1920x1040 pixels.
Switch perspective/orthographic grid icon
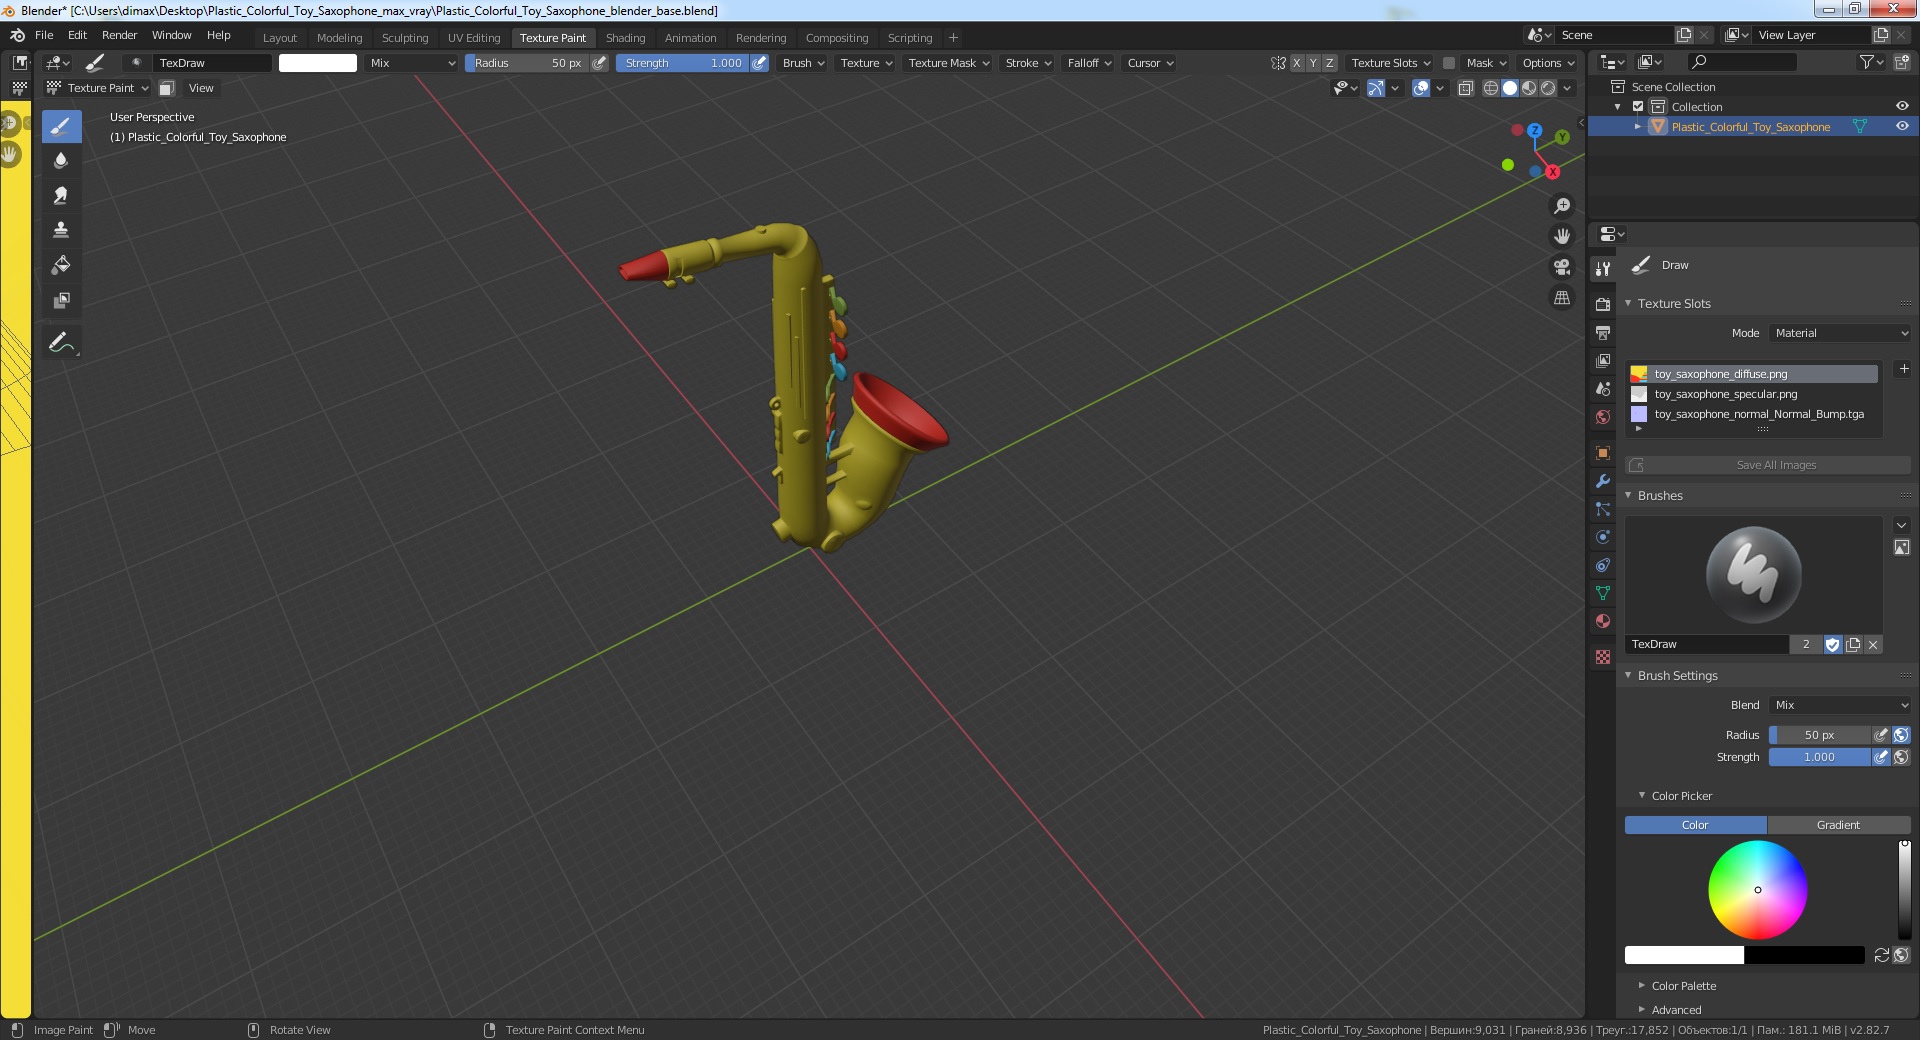pyautogui.click(x=1562, y=298)
